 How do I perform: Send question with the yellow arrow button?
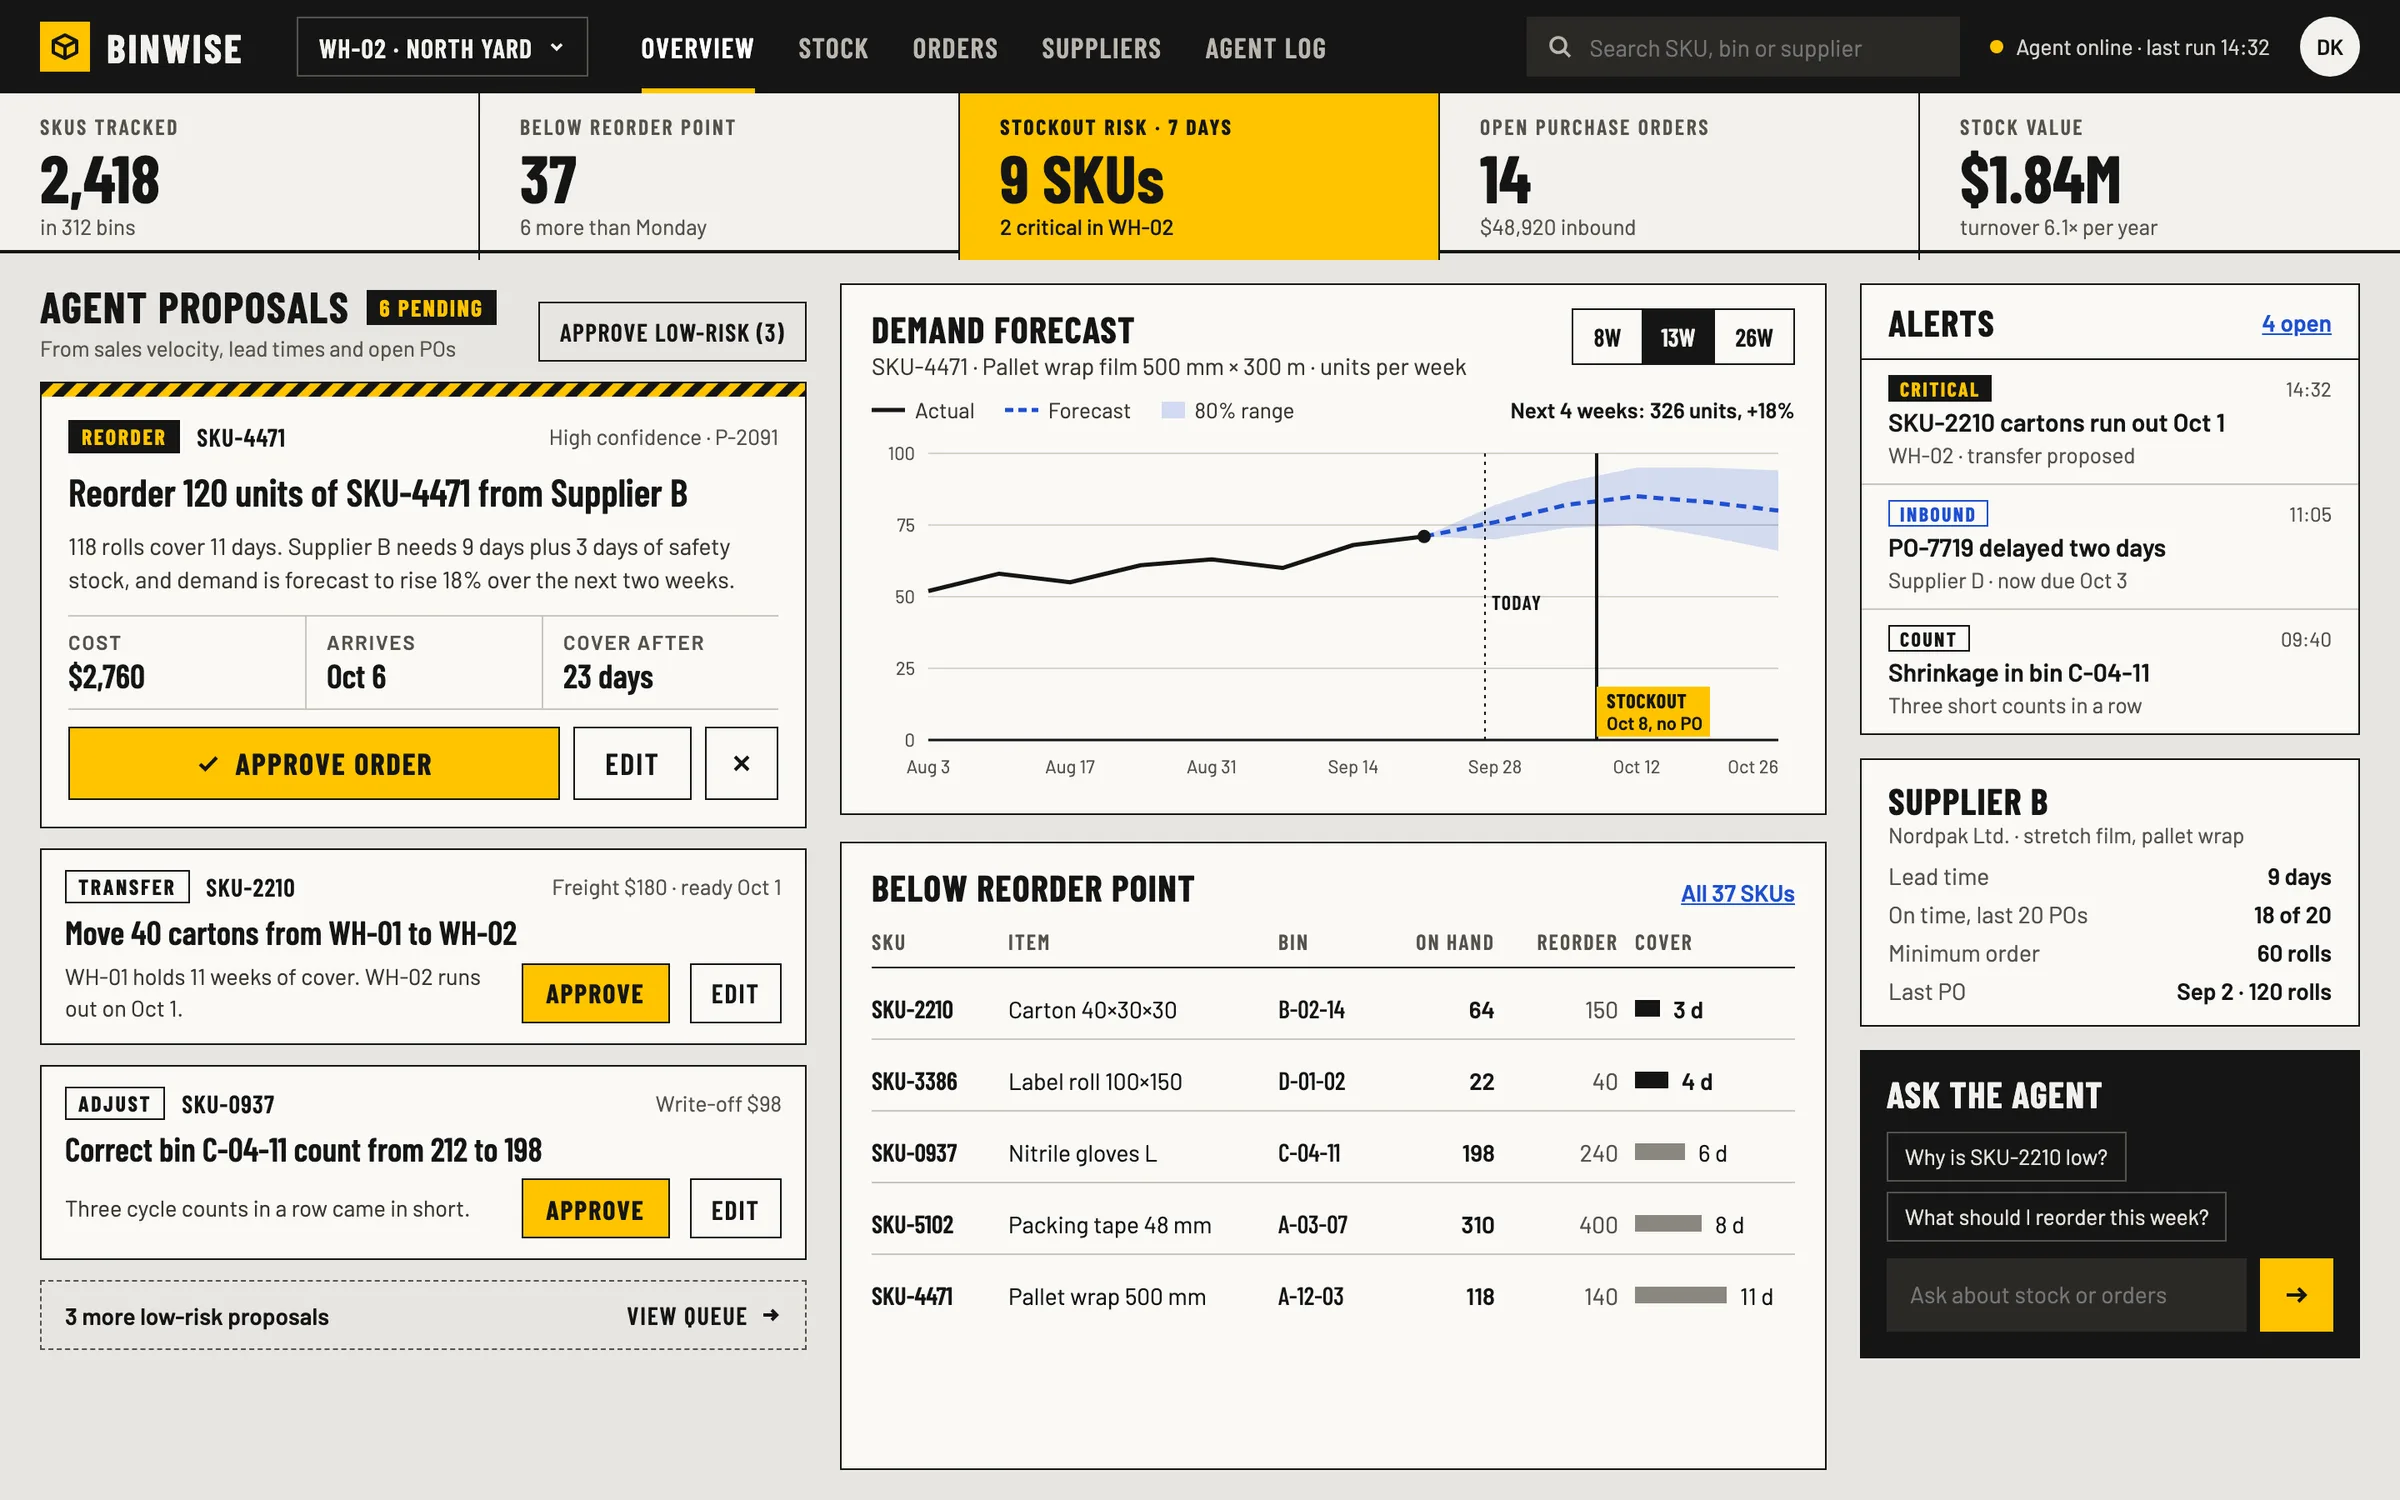(2296, 1295)
